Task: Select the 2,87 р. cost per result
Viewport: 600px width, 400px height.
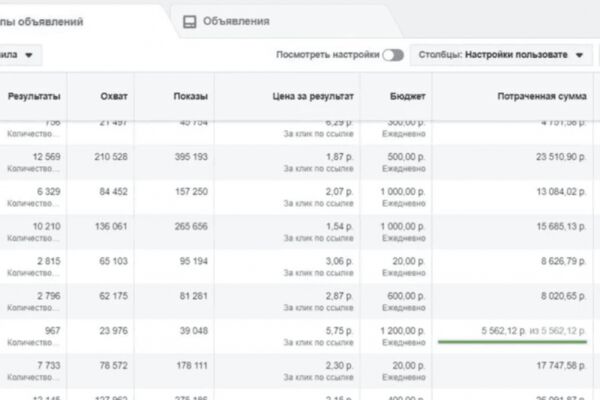Action: pyautogui.click(x=340, y=296)
